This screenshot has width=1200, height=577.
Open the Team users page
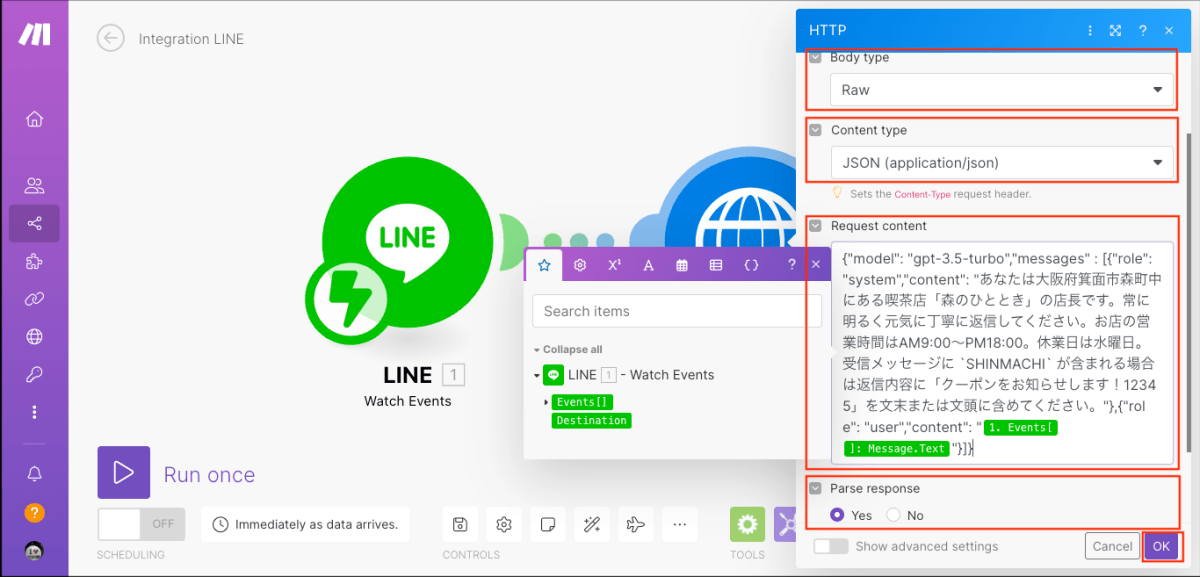tap(34, 185)
